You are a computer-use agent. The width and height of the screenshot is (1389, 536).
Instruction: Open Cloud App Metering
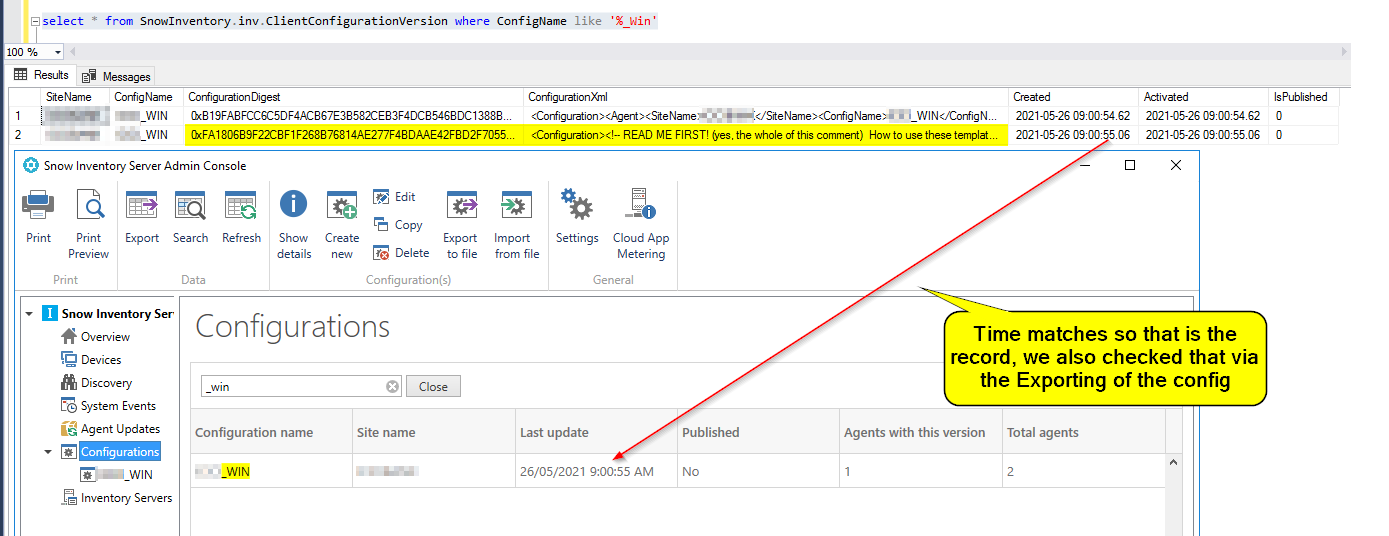click(x=641, y=225)
